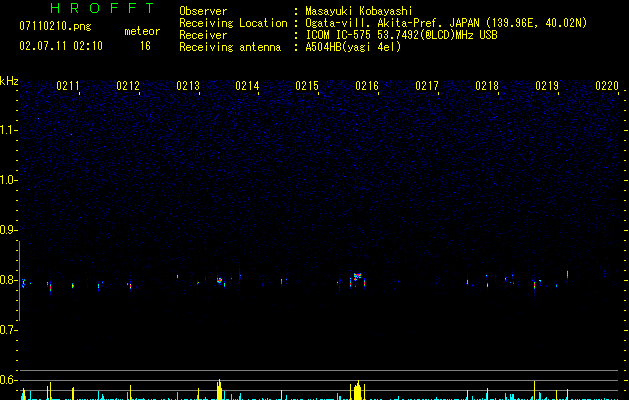Click the Ogata-vill. Akita-Pref. JAPAN location text
Screen dimensions: 629x400
click(x=393, y=23)
